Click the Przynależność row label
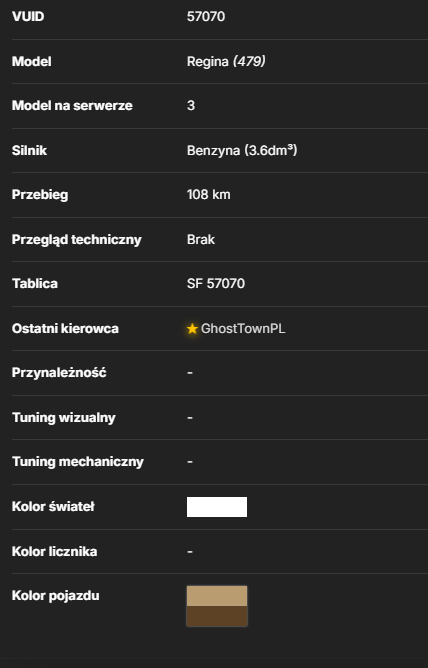 [59, 373]
